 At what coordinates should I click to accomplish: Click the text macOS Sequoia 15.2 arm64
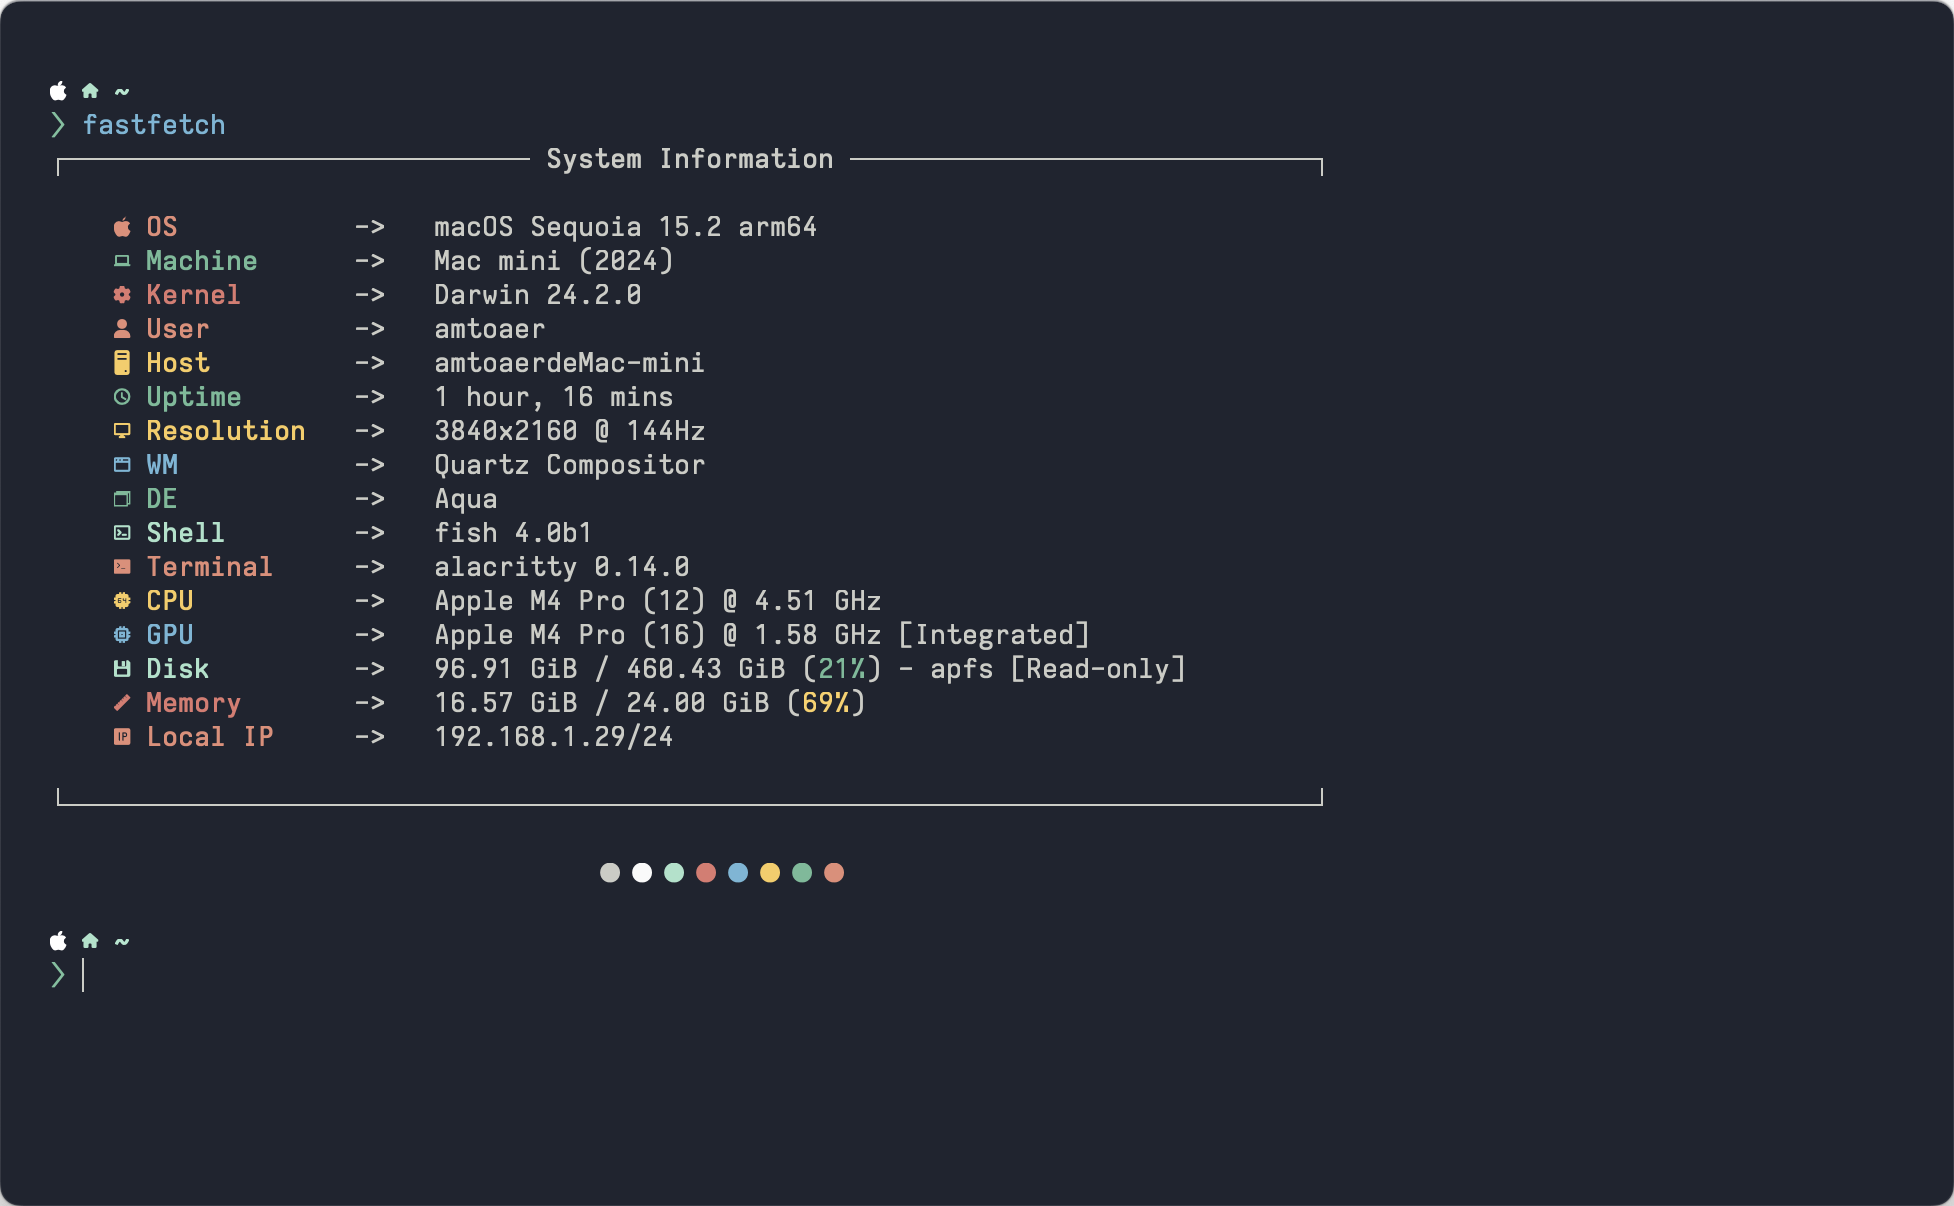point(626,227)
